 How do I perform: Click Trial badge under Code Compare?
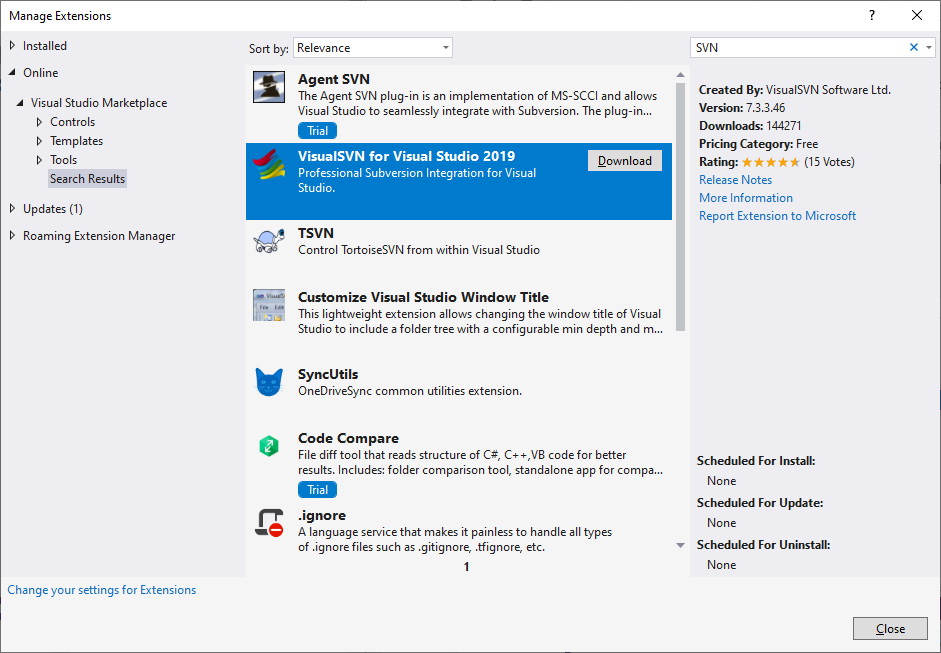point(317,490)
